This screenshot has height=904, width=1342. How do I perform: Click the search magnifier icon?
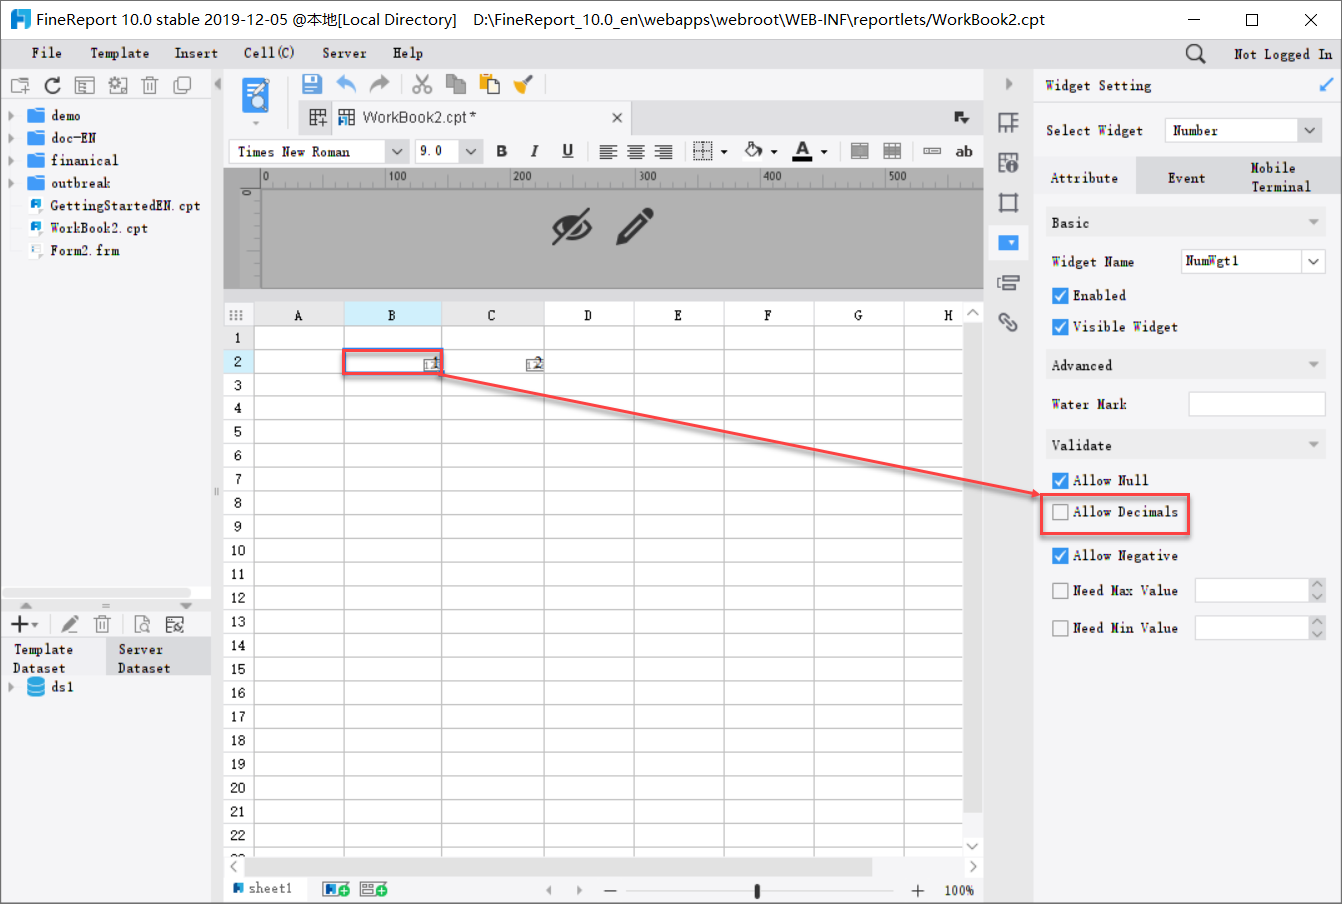1195,54
